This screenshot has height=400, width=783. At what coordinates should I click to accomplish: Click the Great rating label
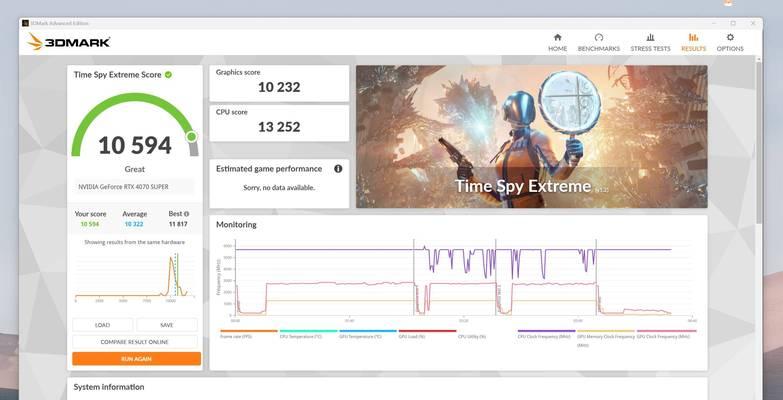[x=134, y=169]
